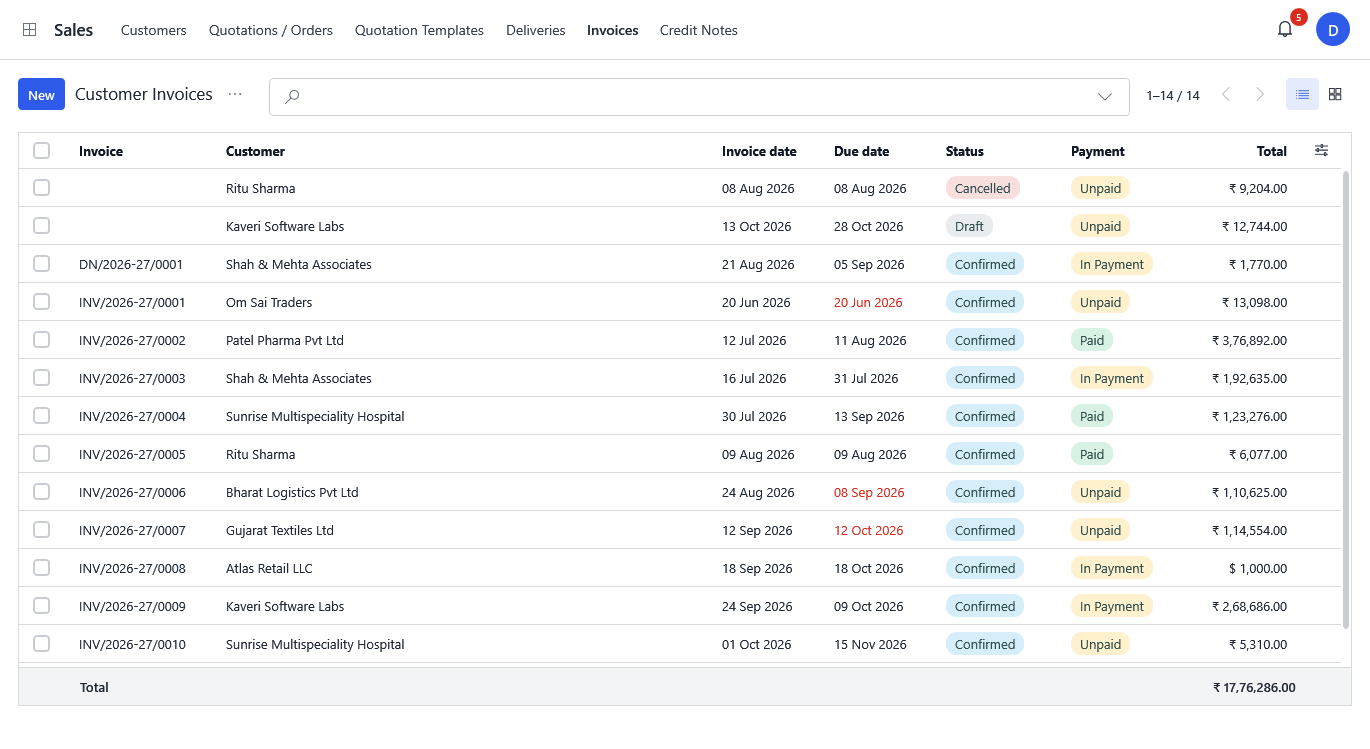Click the 1–14 / 14 pager counter
The image size is (1370, 749).
[x=1173, y=96]
